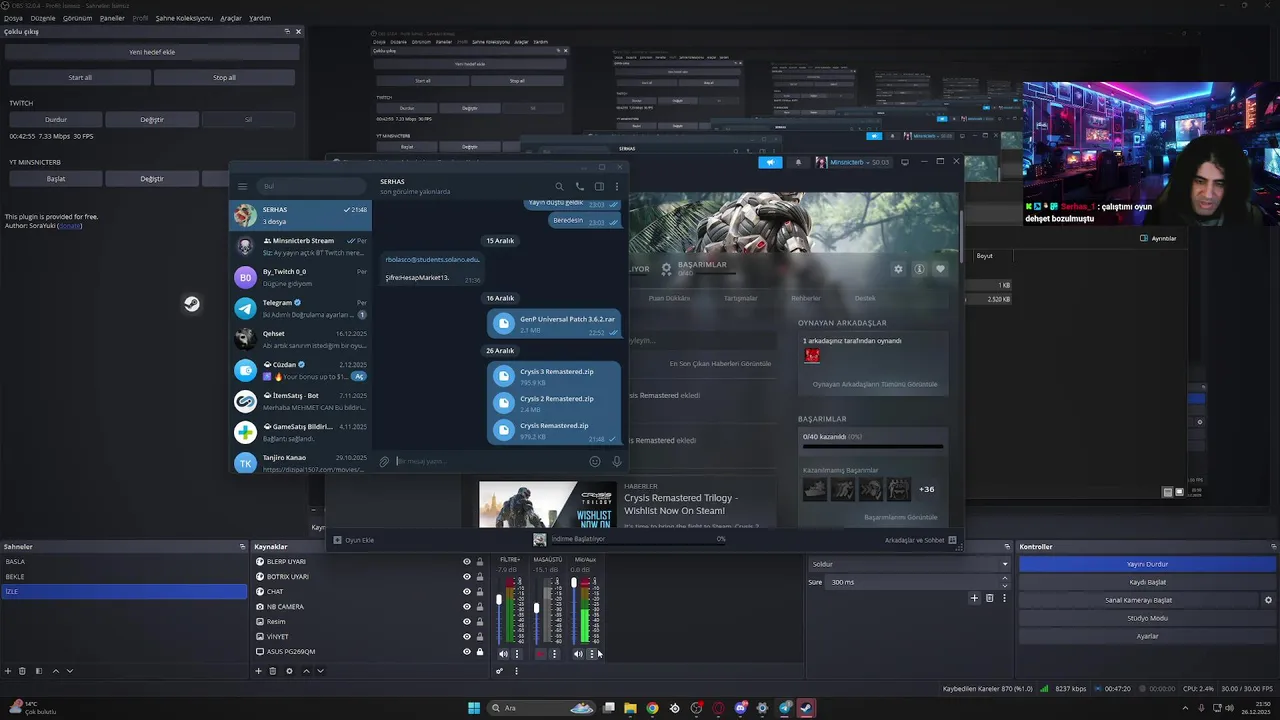Open the Sahne Koleksiyonu menu

pos(185,18)
